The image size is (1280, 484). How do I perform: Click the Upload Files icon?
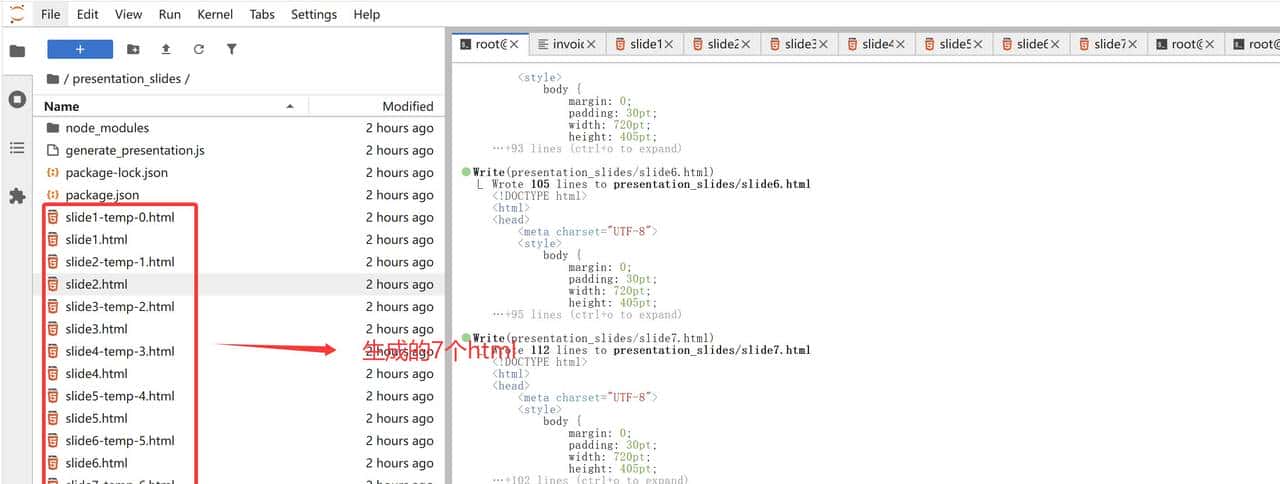(166, 49)
